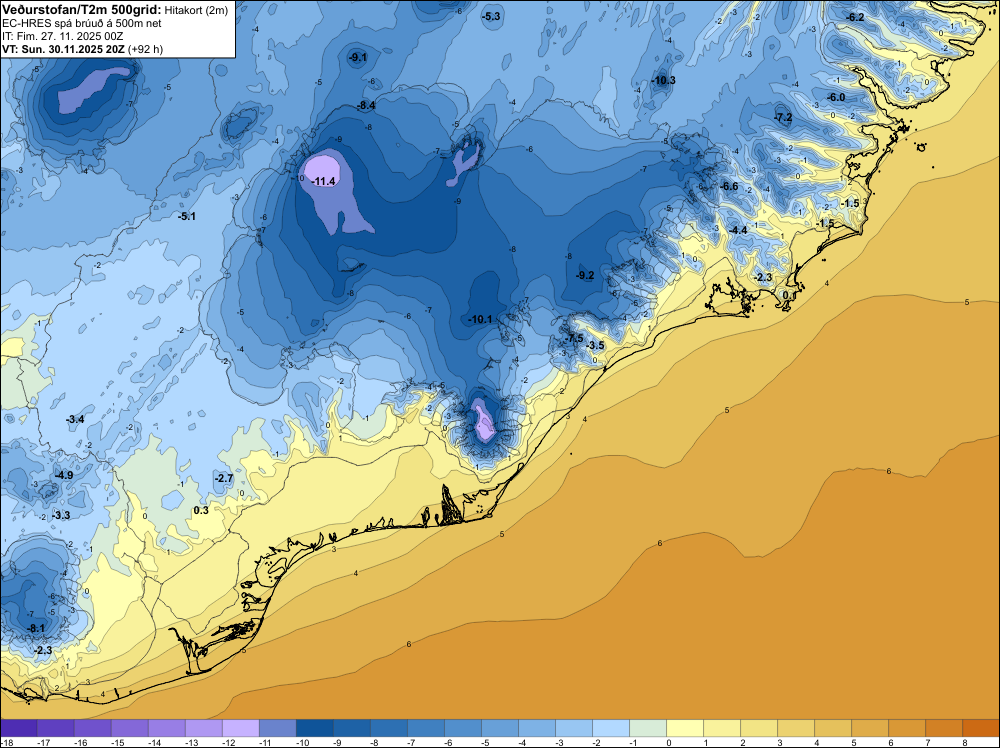Viewport: 1000px width, 748px height.
Task: Click the legend scale label '-14'
Action: 156,742
